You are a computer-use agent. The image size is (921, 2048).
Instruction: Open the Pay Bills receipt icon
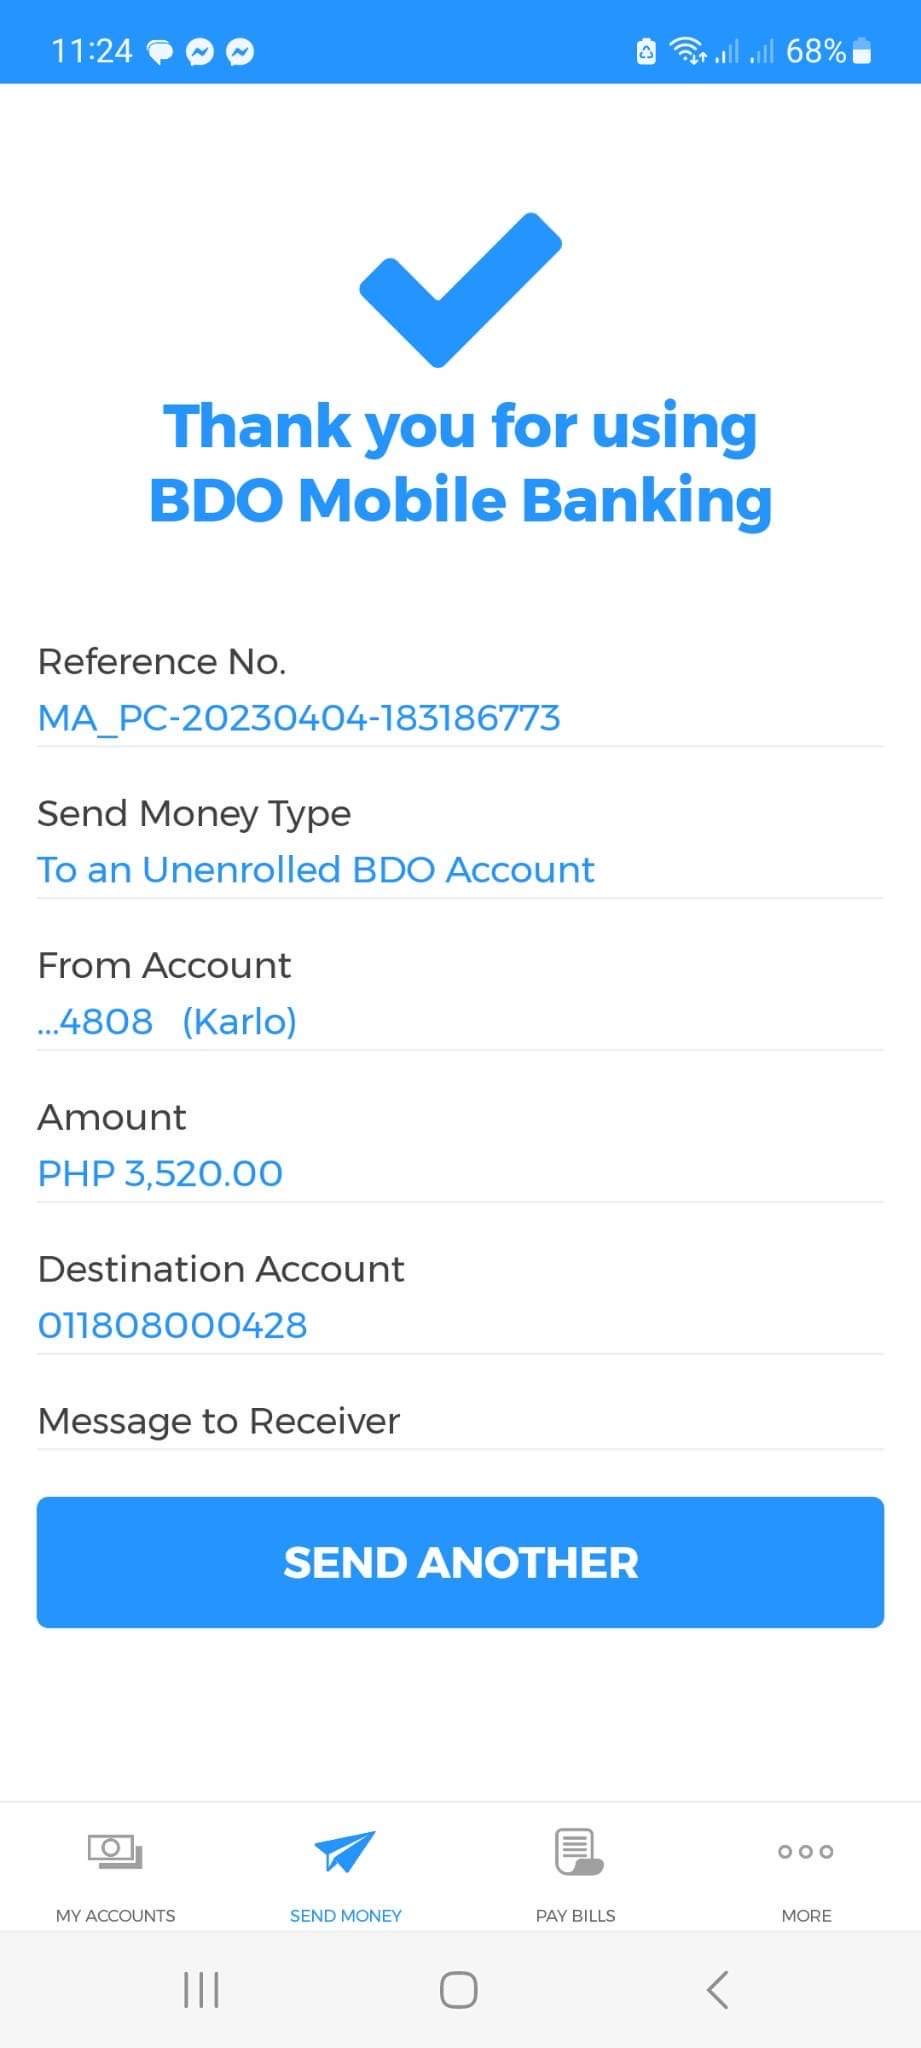coord(577,1851)
